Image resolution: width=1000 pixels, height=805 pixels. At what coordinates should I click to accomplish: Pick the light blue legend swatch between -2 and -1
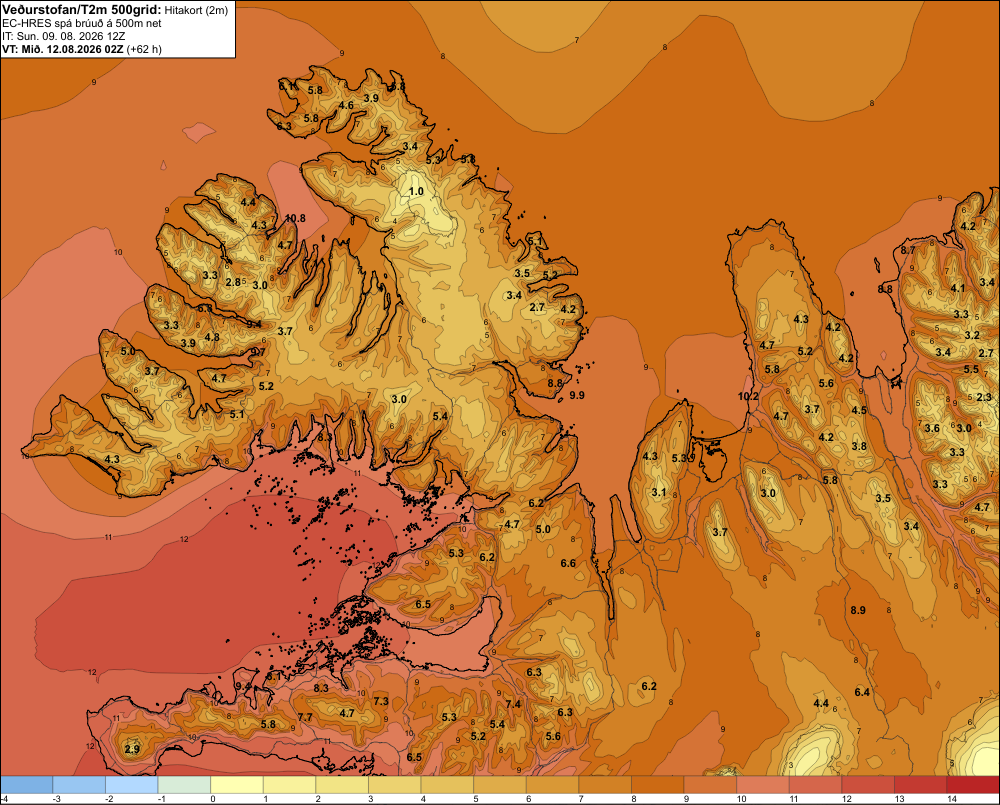(x=131, y=785)
